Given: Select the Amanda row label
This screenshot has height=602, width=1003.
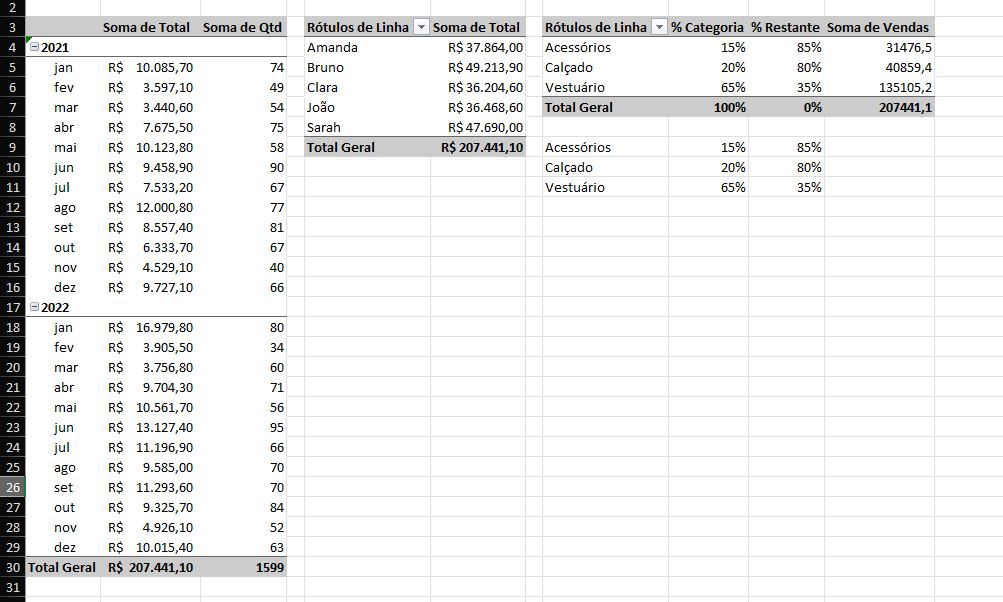Looking at the screenshot, I should coord(332,47).
